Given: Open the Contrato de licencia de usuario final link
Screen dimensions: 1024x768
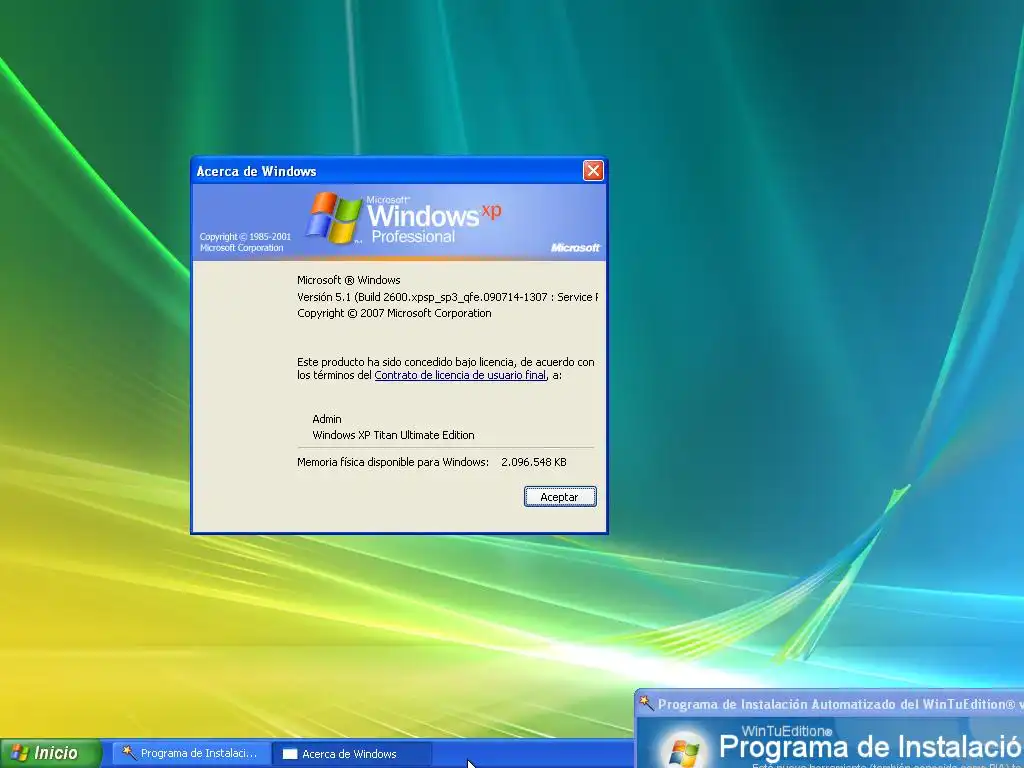Looking at the screenshot, I should (x=460, y=375).
